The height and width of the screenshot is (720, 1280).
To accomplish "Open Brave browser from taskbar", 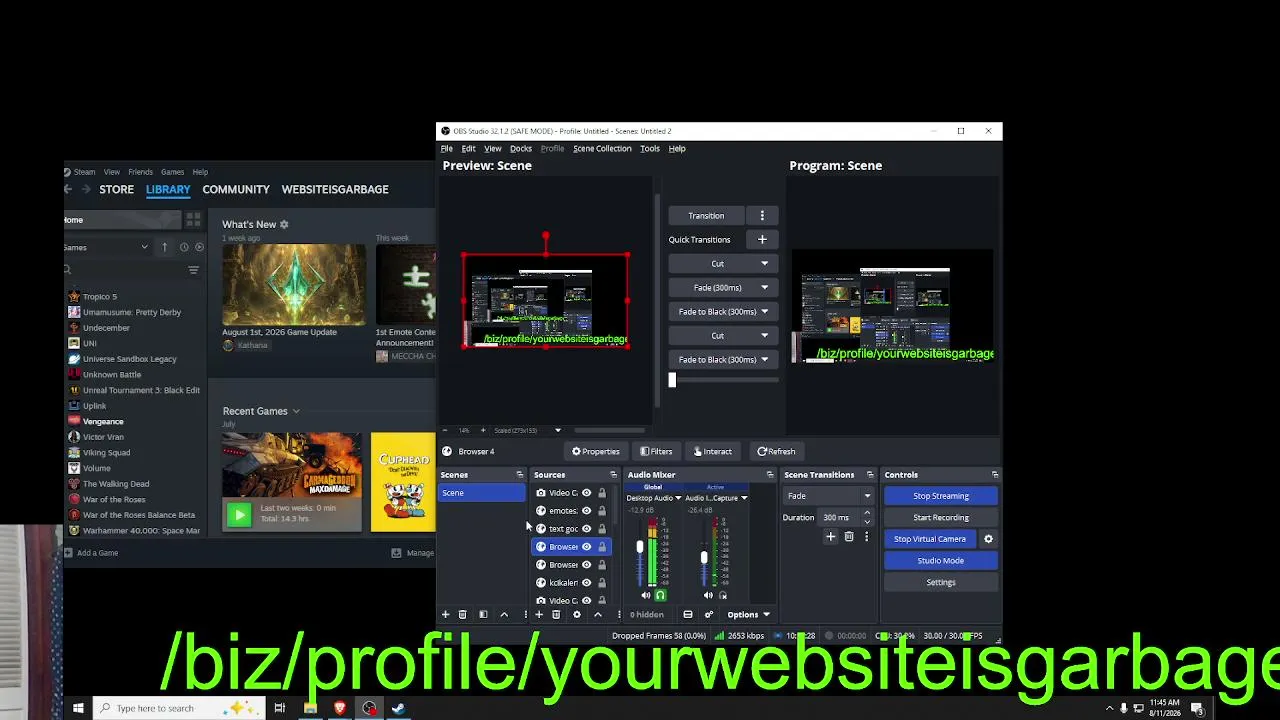I will tap(340, 708).
